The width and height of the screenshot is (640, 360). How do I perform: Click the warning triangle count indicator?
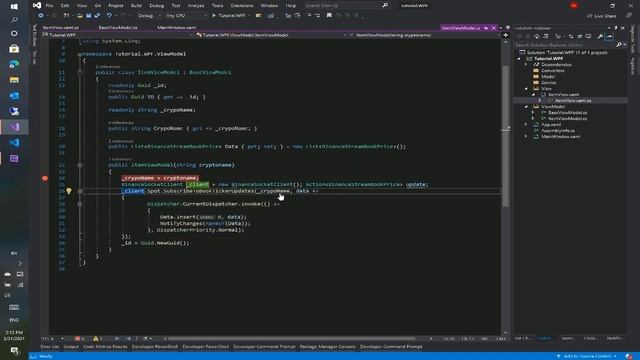[x=96, y=338]
